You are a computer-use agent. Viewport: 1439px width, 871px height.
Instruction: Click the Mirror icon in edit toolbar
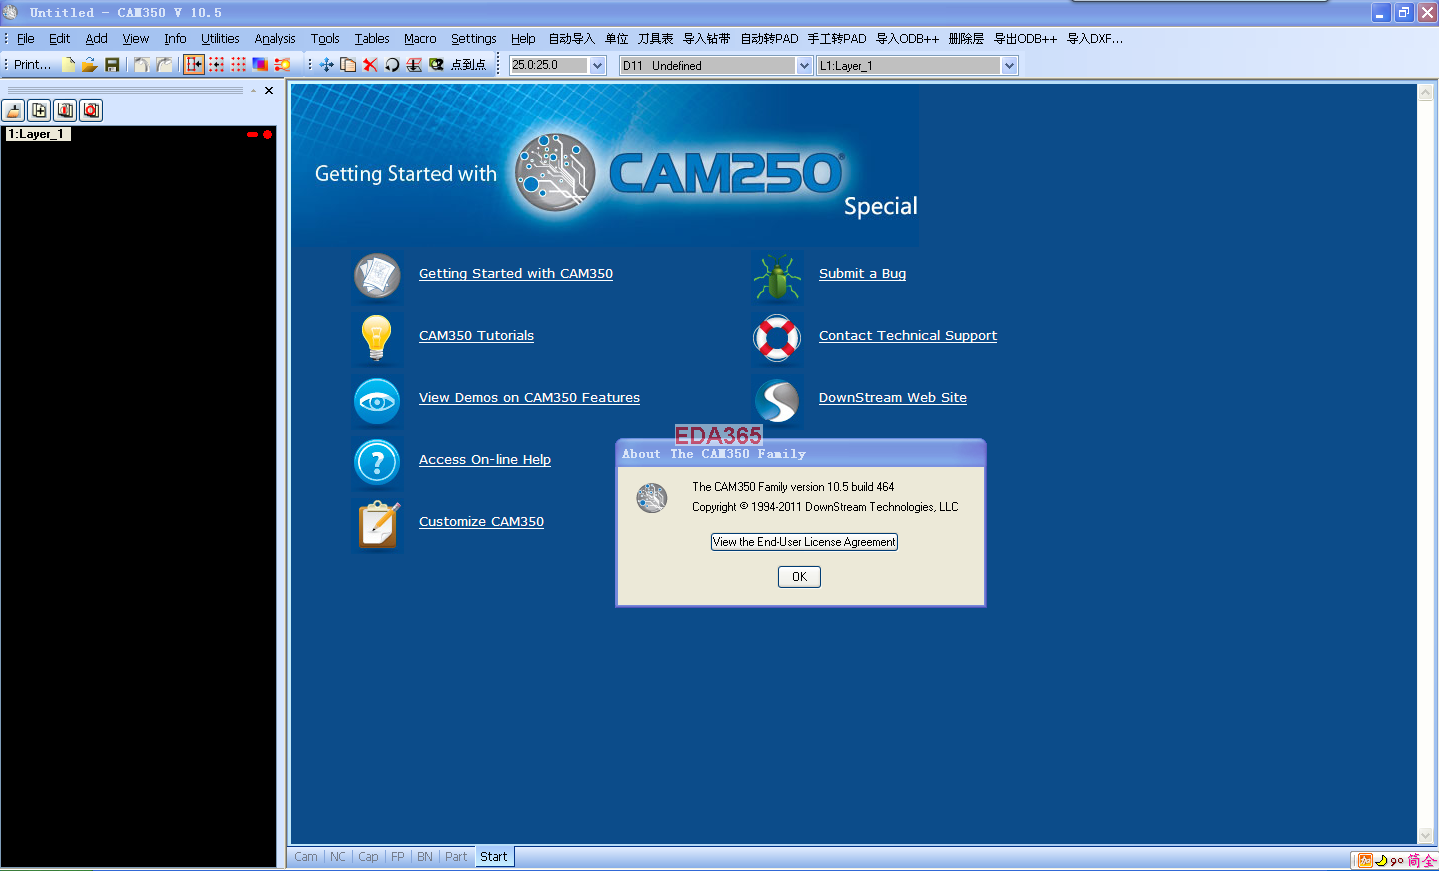[x=414, y=65]
